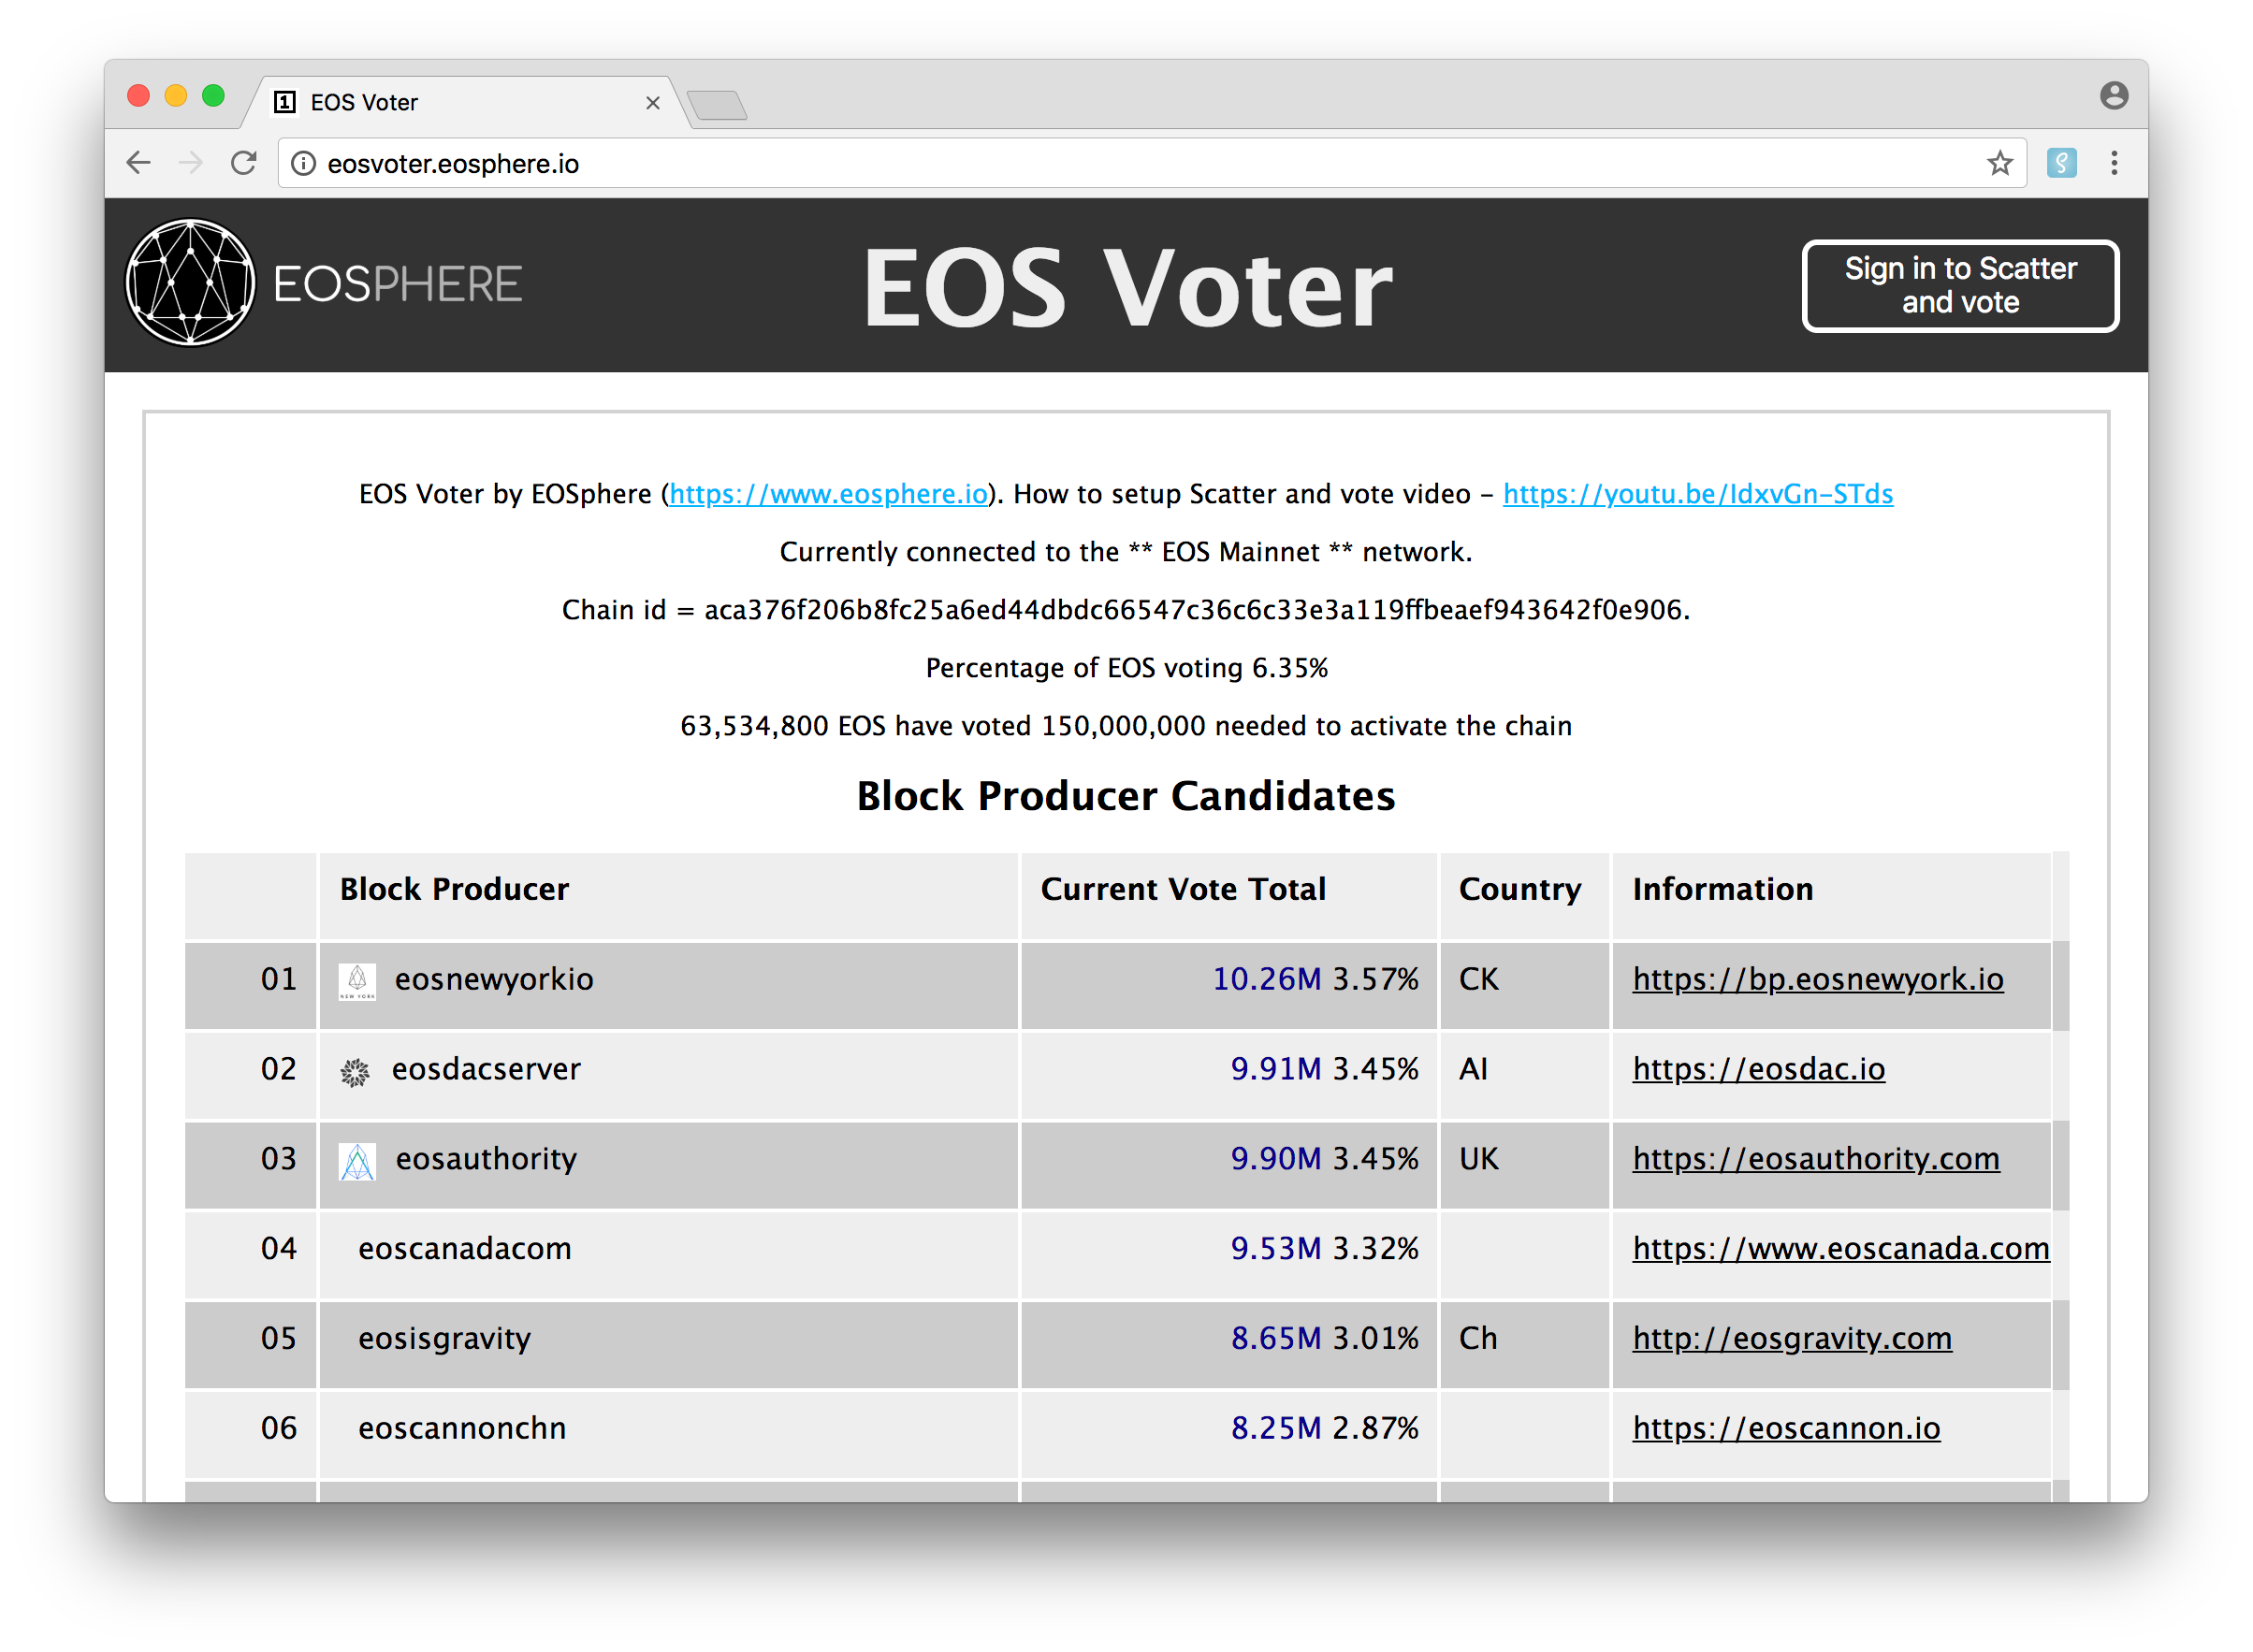
Task: Click Percentage of EOS voting 6.35% text
Action: pyautogui.click(x=1126, y=668)
